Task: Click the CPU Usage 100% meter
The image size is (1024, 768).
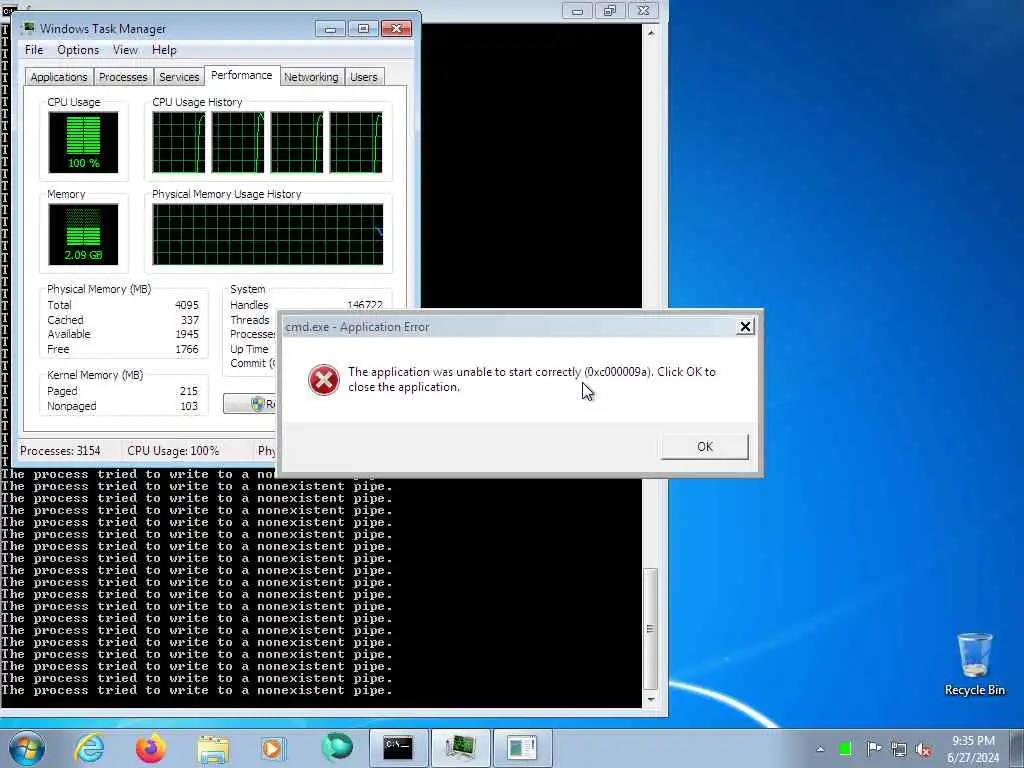Action: tap(83, 142)
